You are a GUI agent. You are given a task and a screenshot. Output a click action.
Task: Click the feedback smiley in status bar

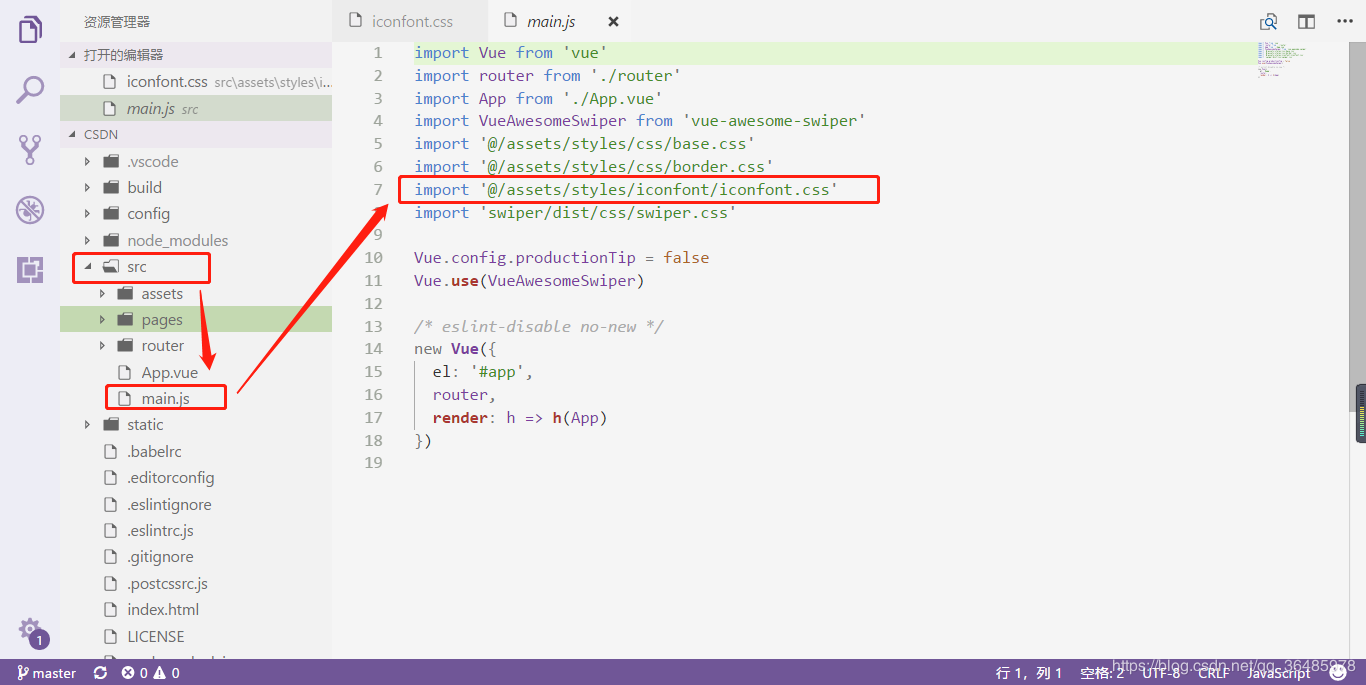(1338, 673)
